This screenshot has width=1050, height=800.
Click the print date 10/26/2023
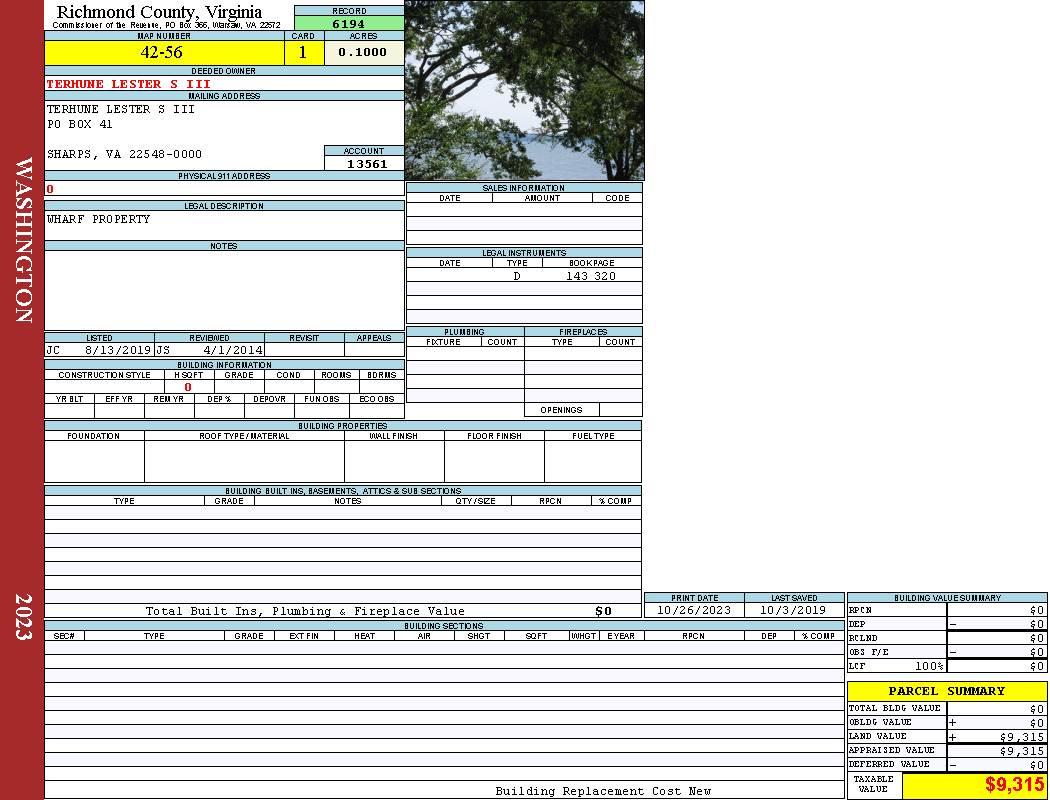click(x=694, y=610)
